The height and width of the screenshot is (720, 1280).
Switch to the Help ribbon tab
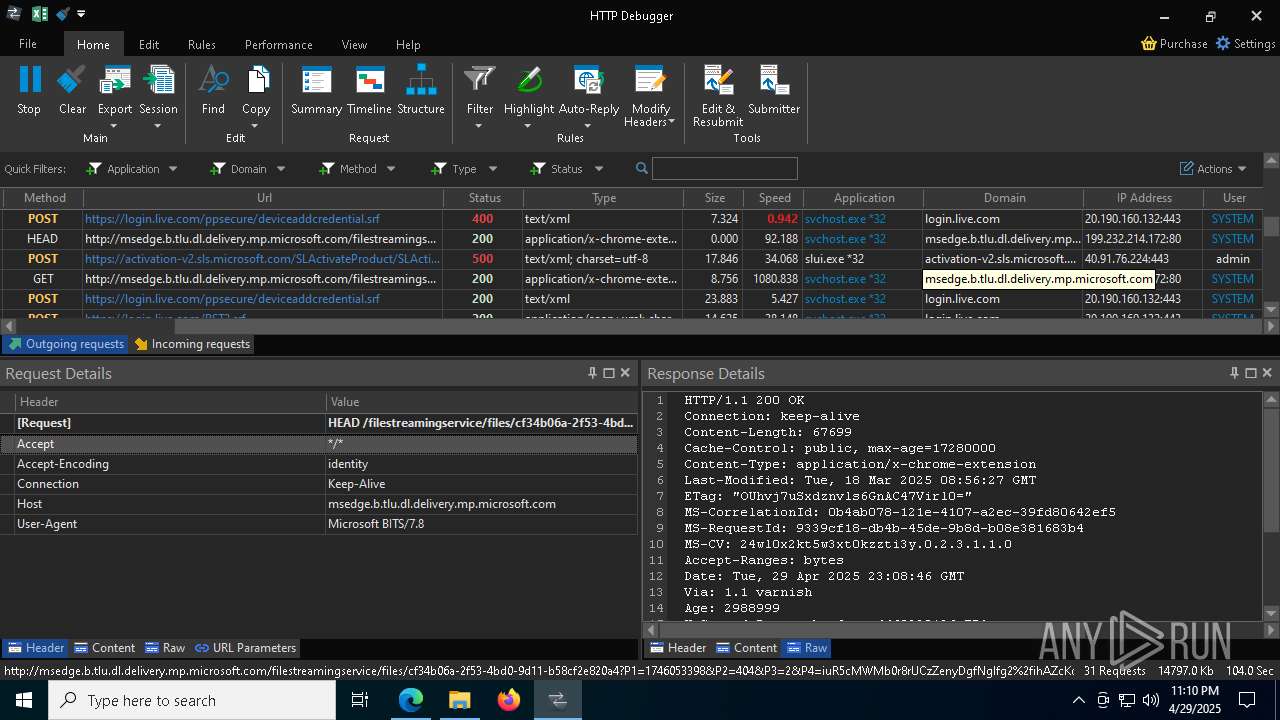(x=408, y=44)
